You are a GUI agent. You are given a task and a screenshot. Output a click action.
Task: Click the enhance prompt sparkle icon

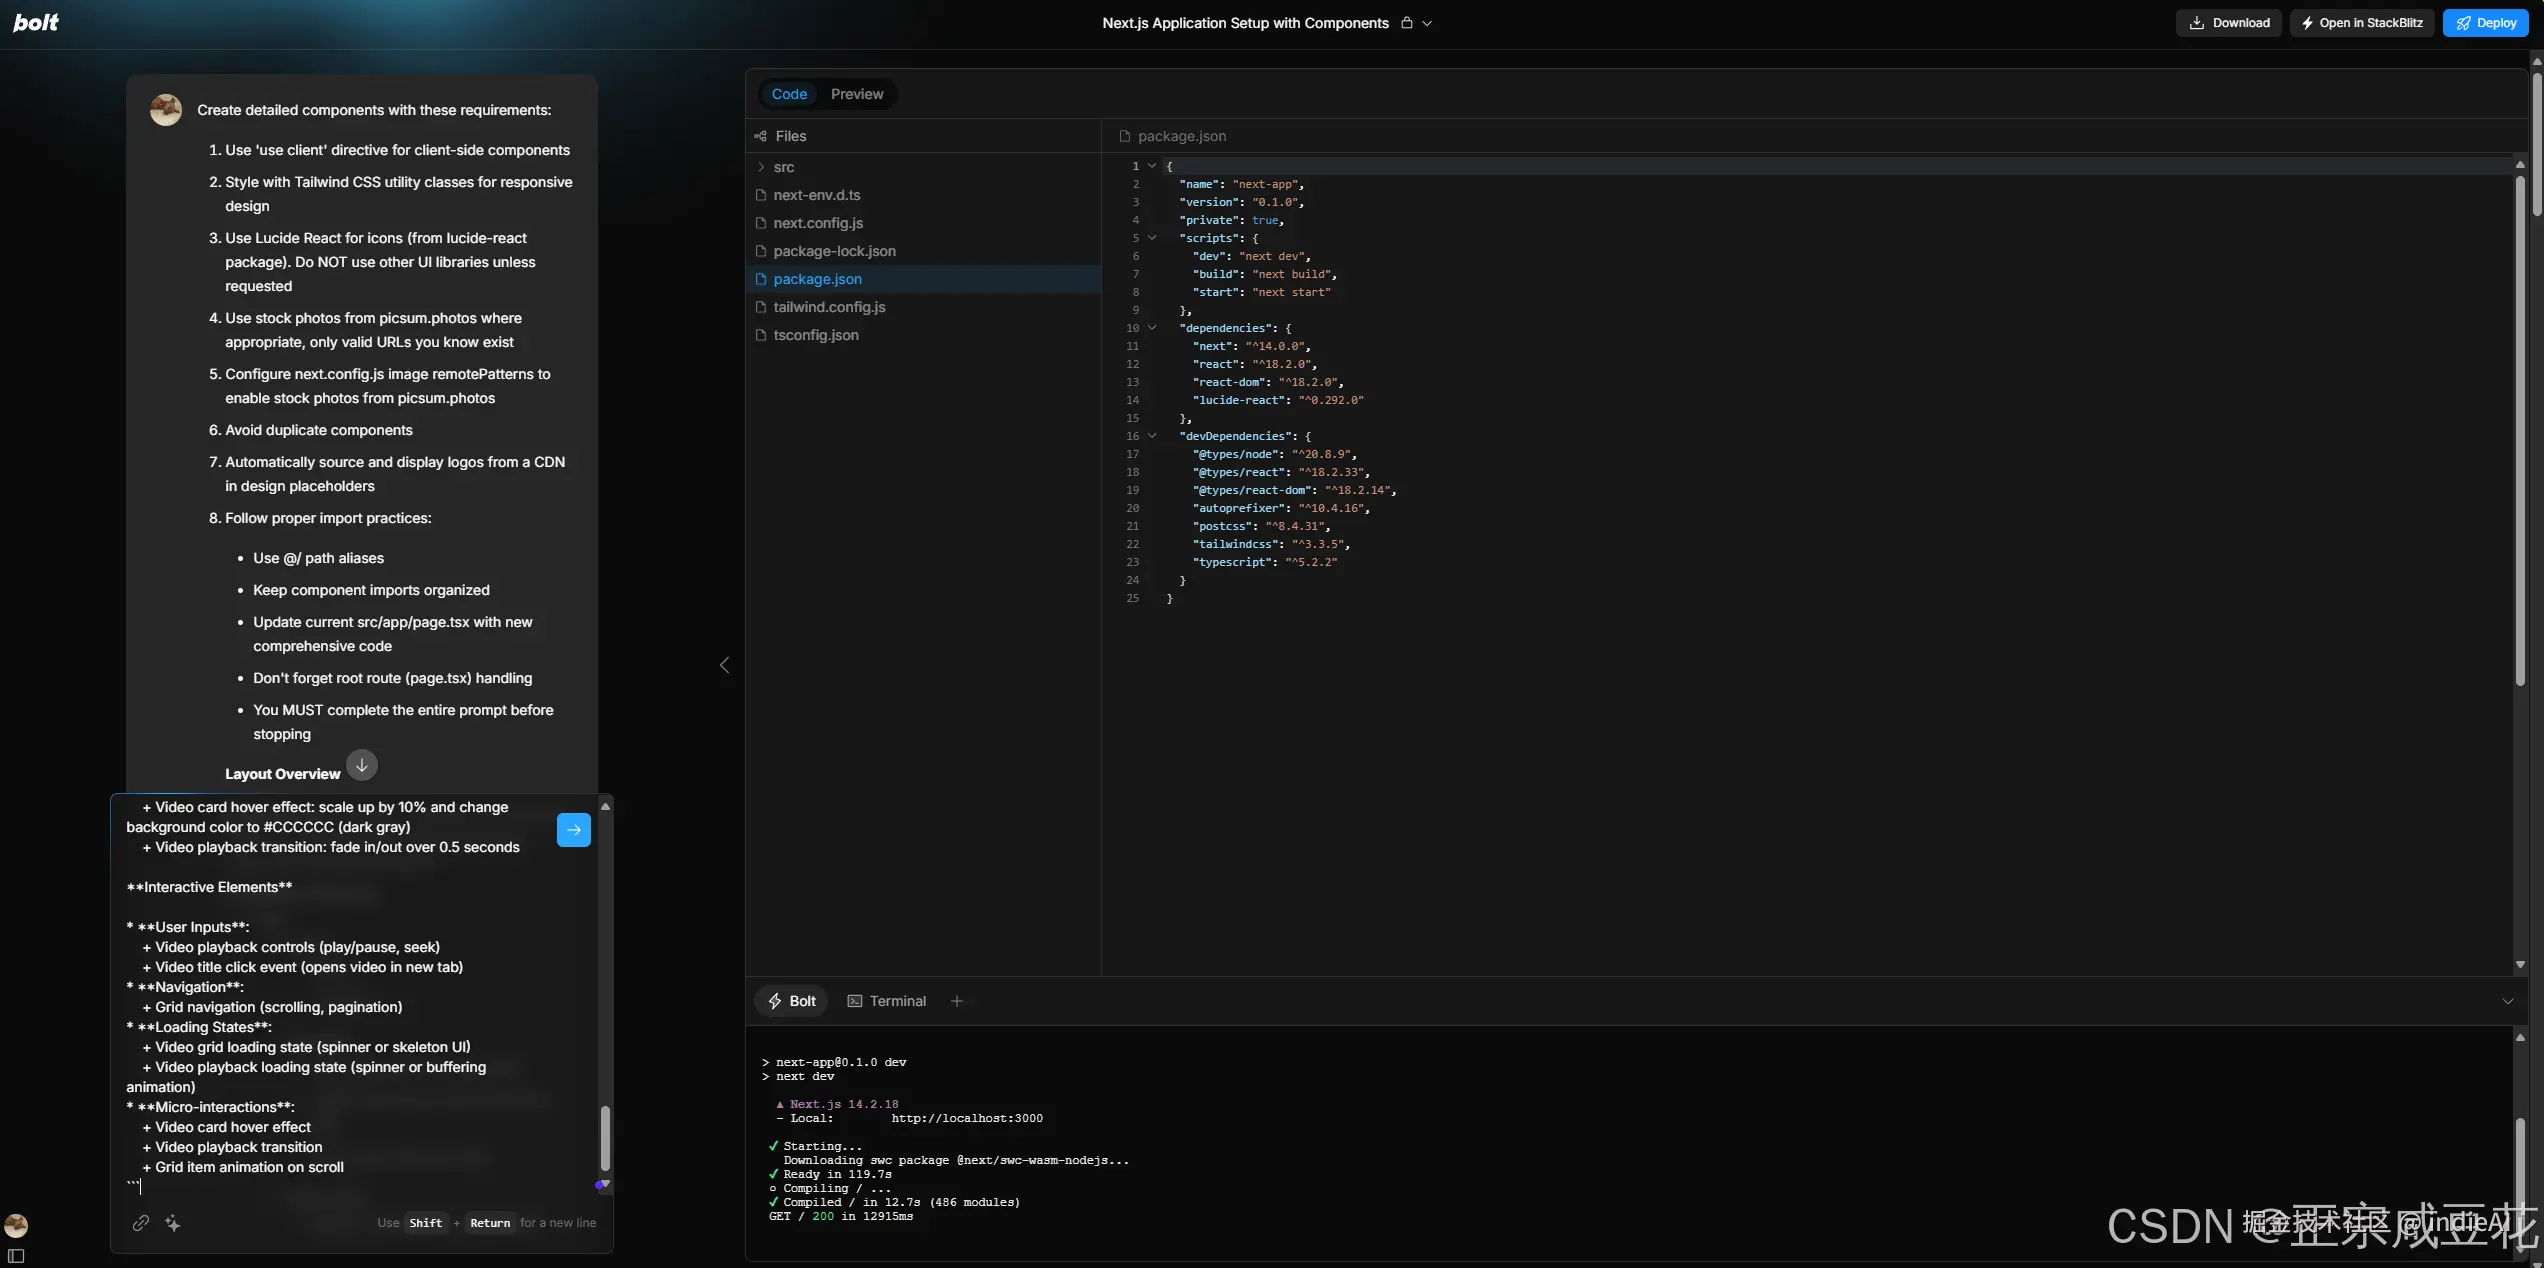(x=173, y=1223)
